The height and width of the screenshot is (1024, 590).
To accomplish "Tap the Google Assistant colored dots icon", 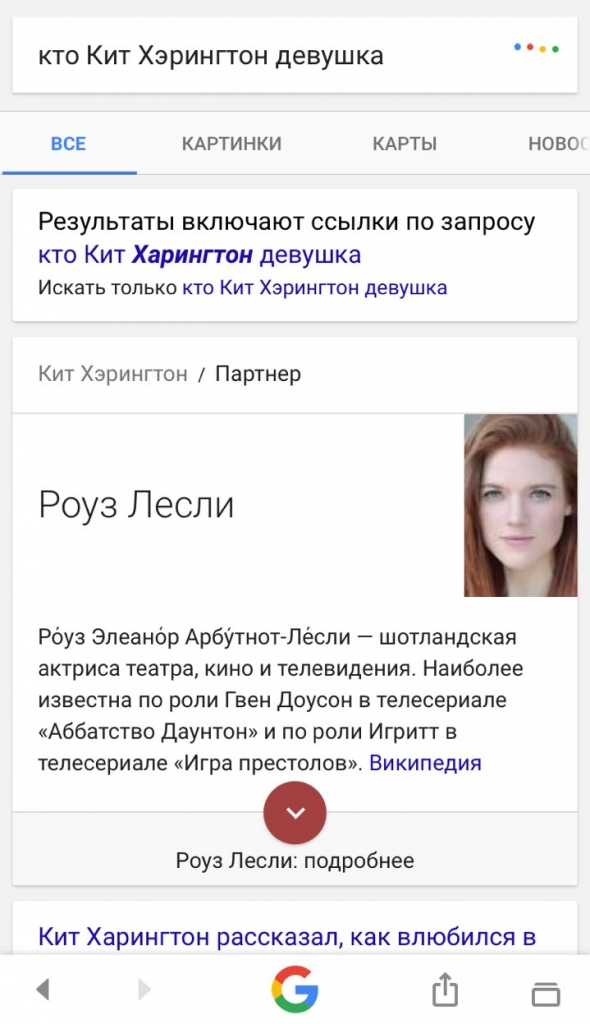I will 536,48.
